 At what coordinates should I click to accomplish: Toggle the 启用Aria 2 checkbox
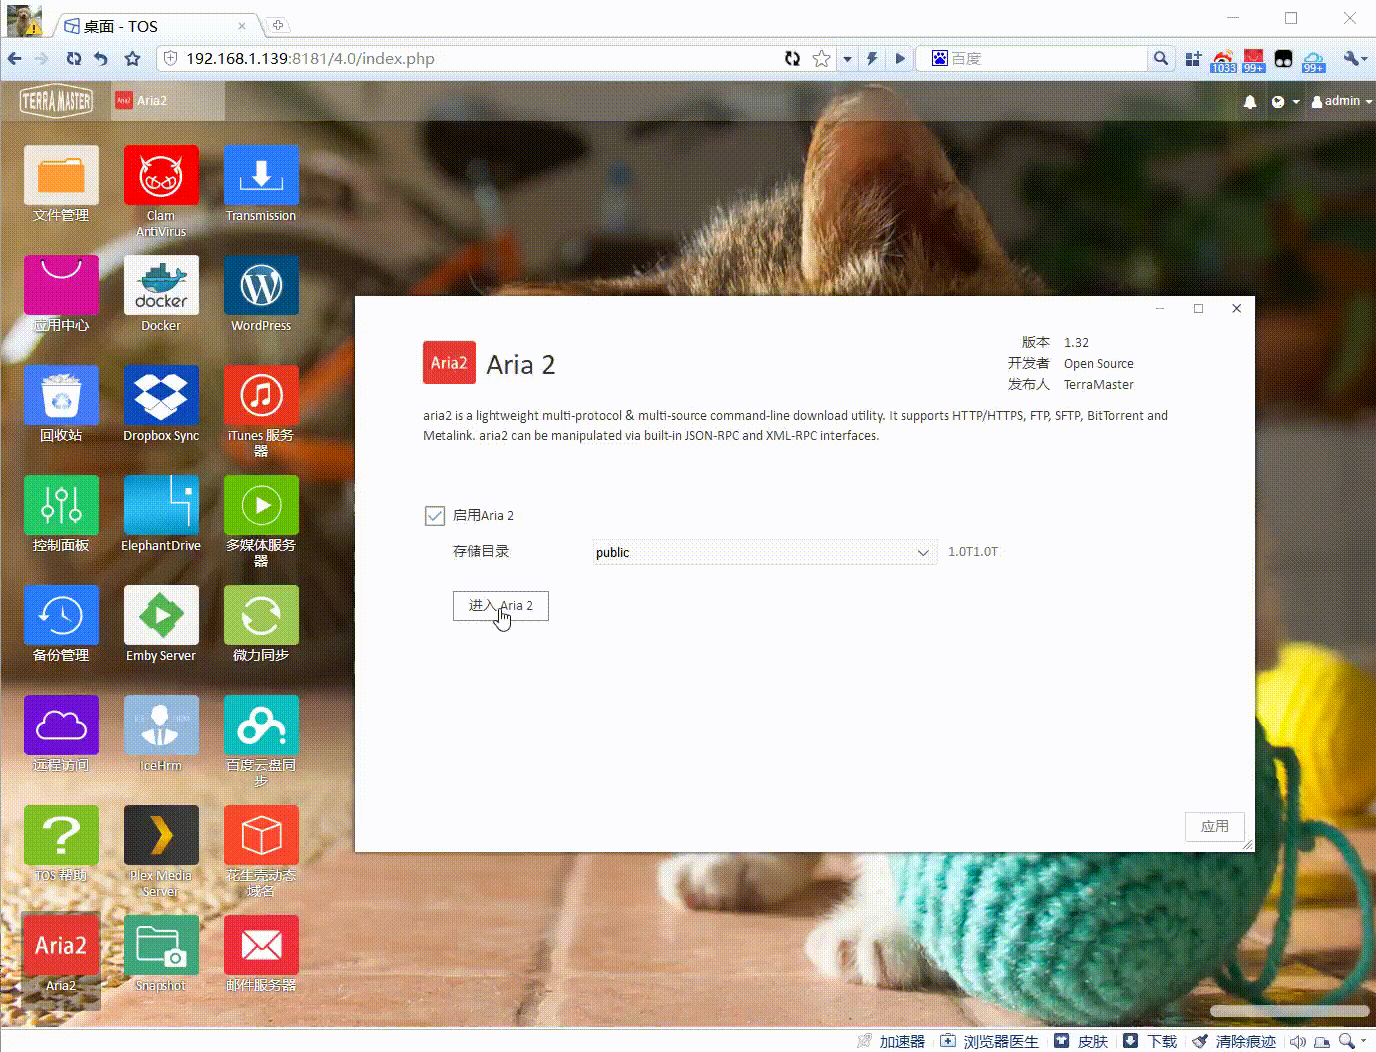(x=435, y=515)
